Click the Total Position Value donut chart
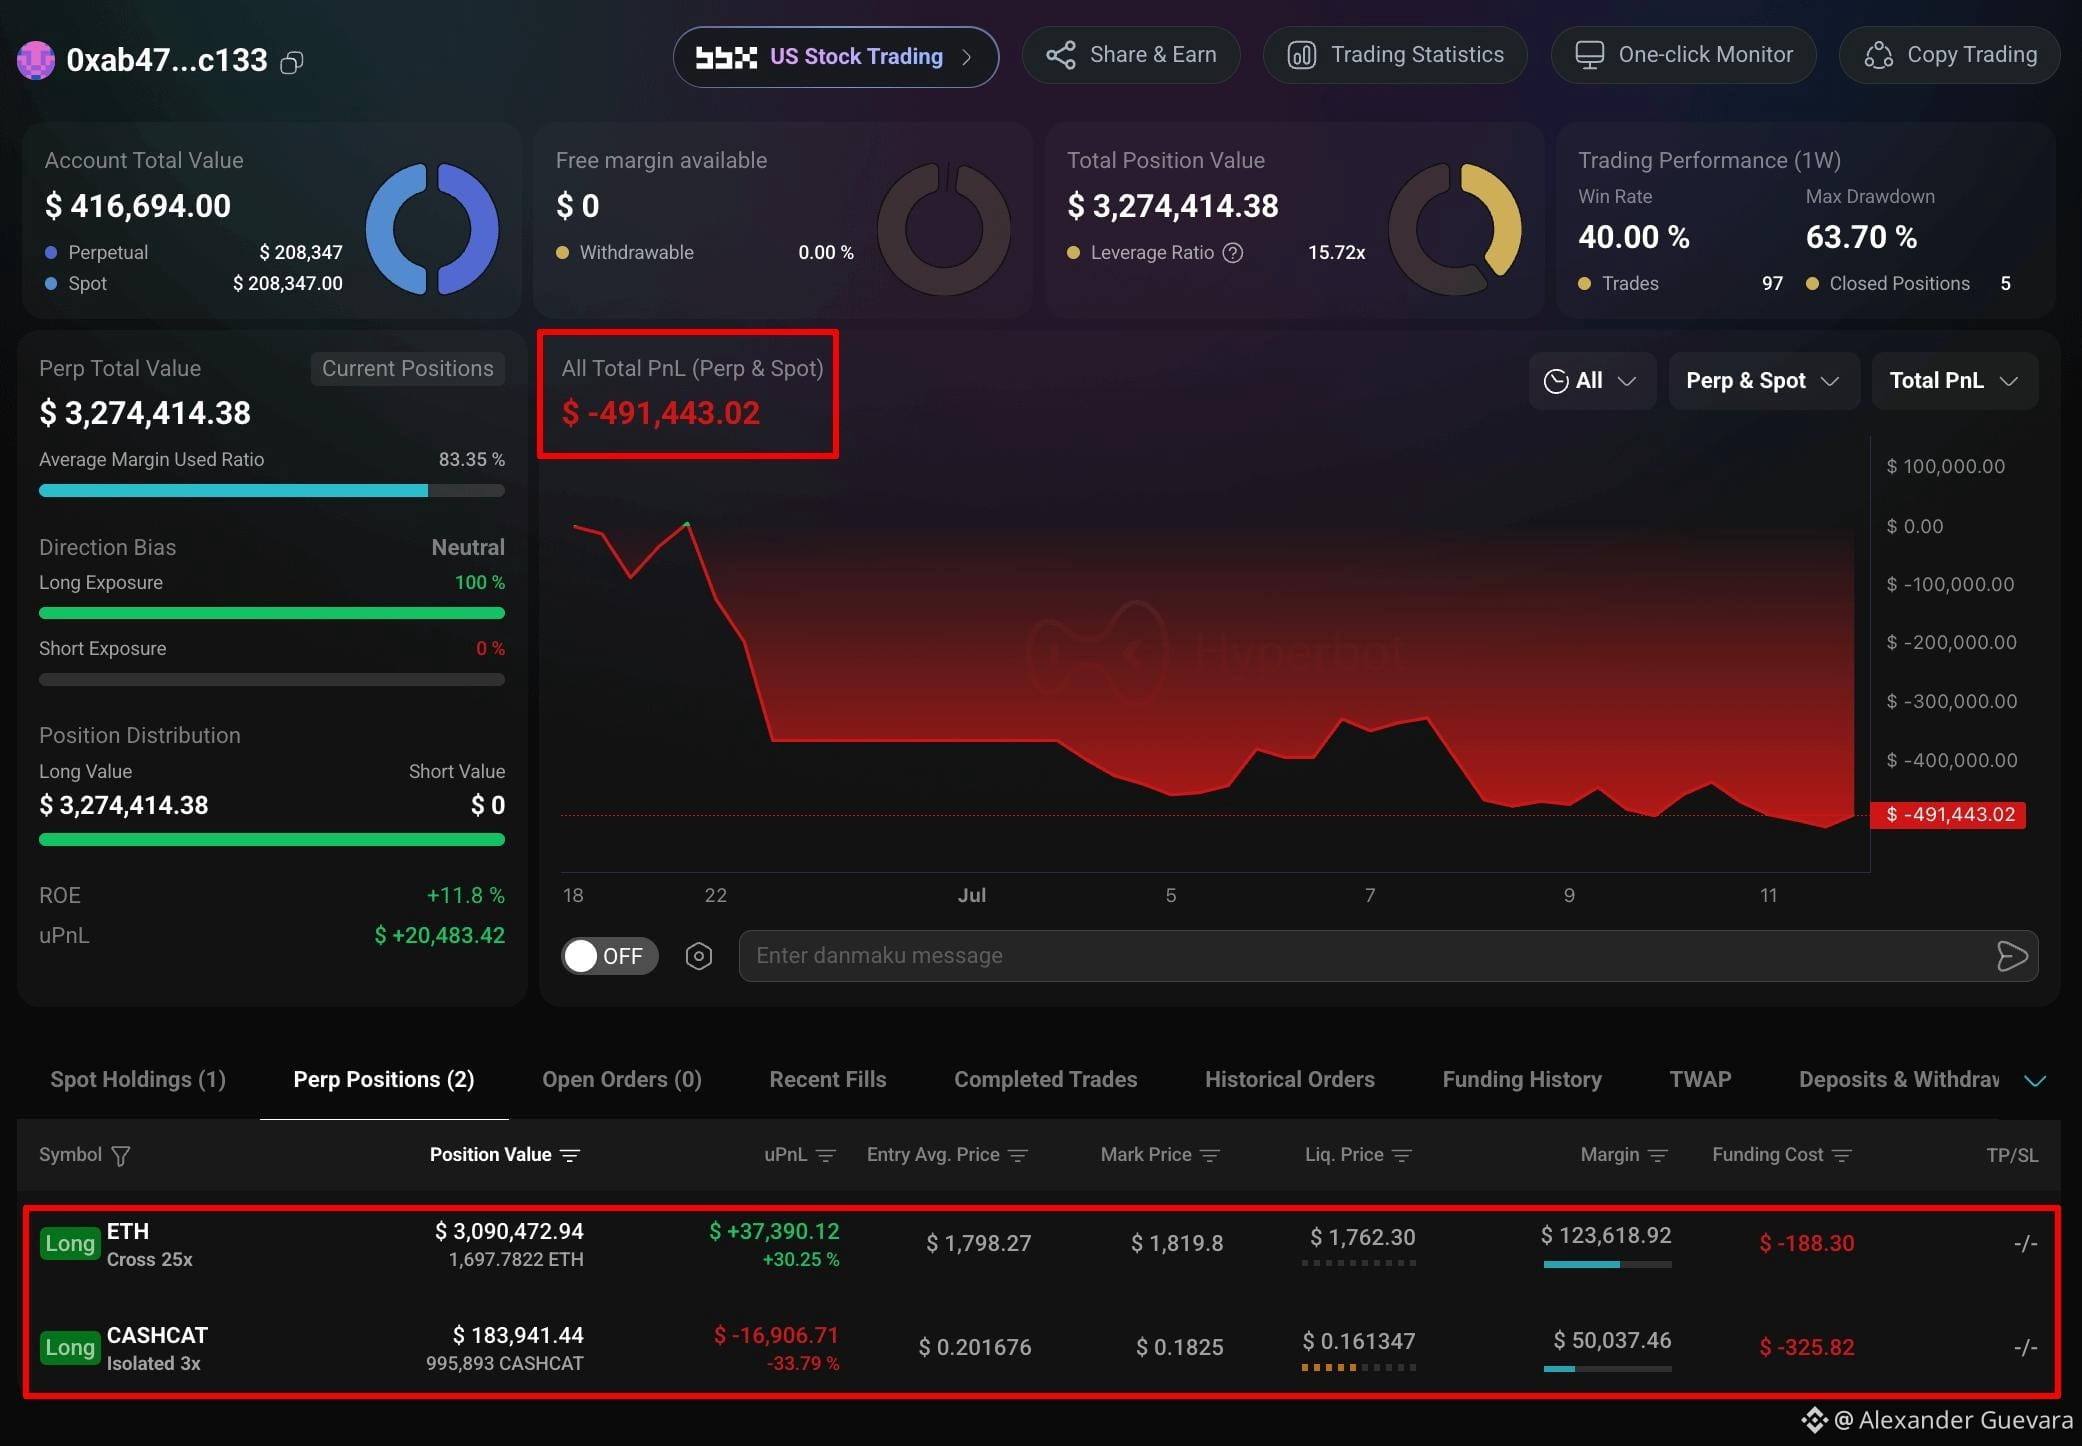The width and height of the screenshot is (2082, 1446). point(1455,229)
